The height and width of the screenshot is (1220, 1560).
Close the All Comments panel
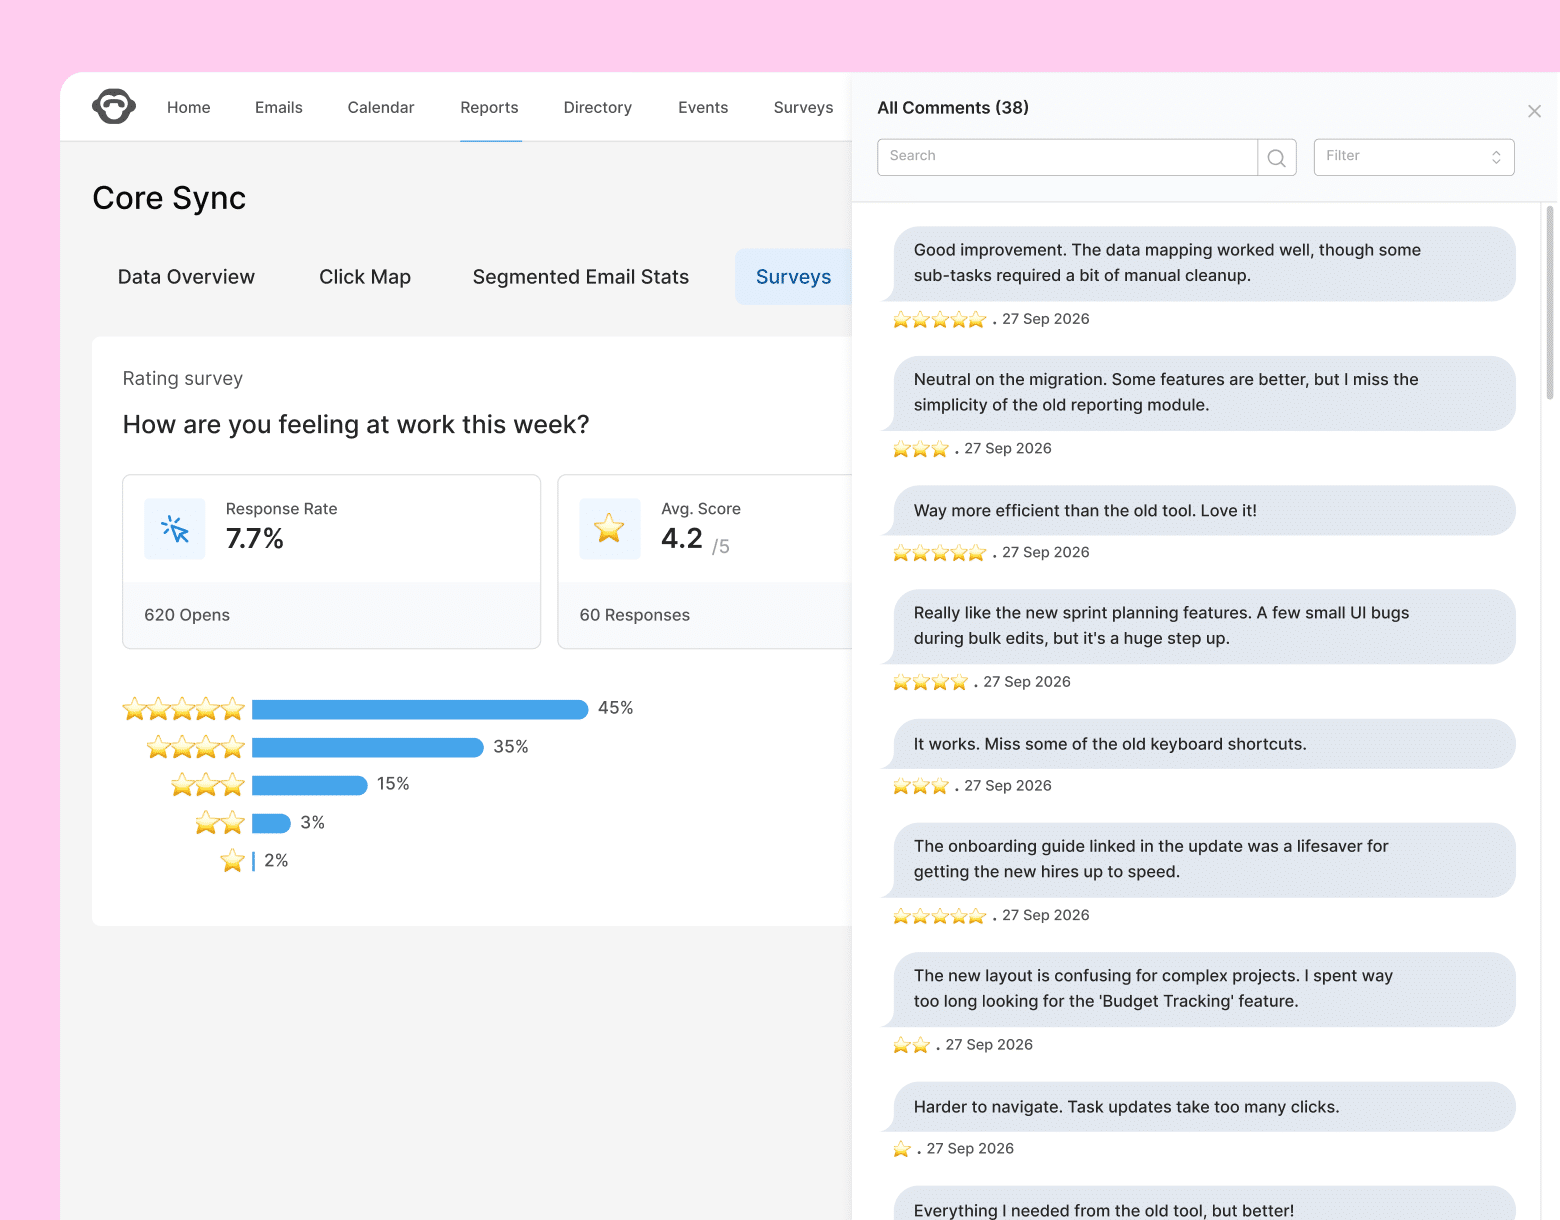click(x=1534, y=111)
